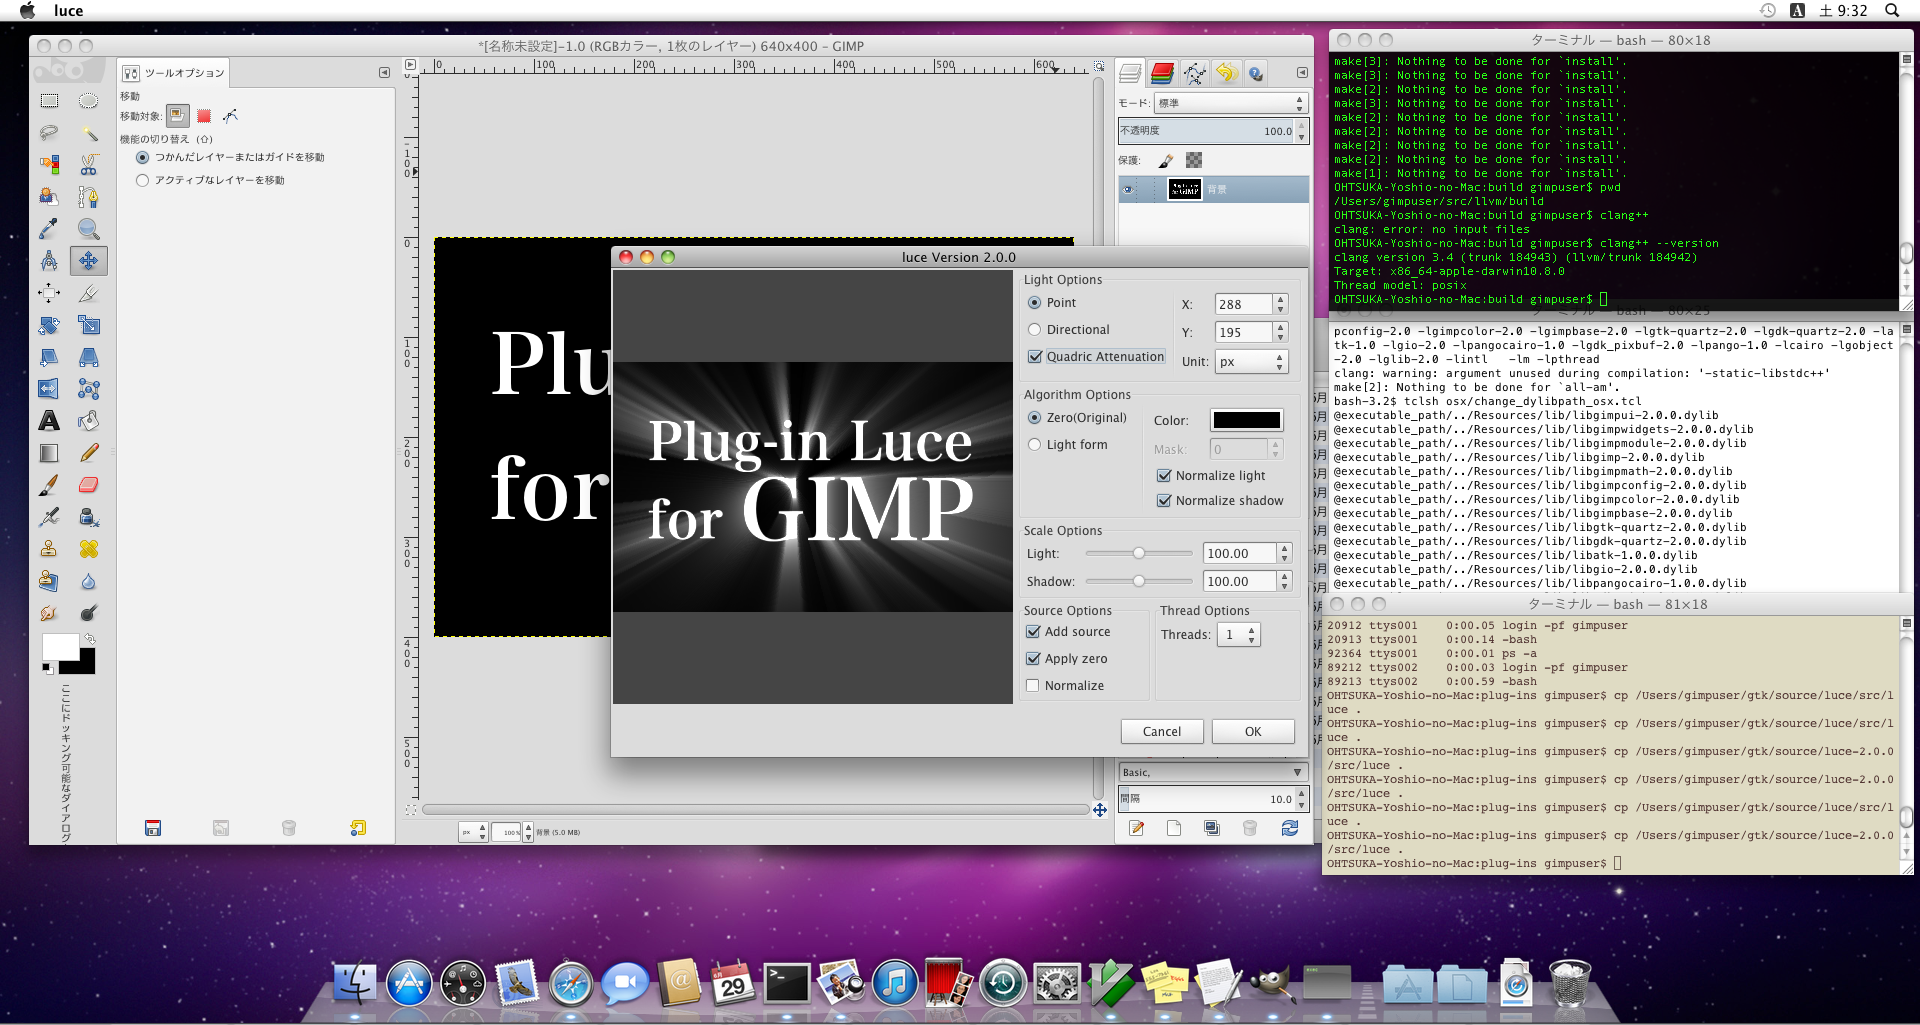The width and height of the screenshot is (1920, 1025).
Task: Adjust the Light scale spinner arrows
Action: click(1285, 553)
